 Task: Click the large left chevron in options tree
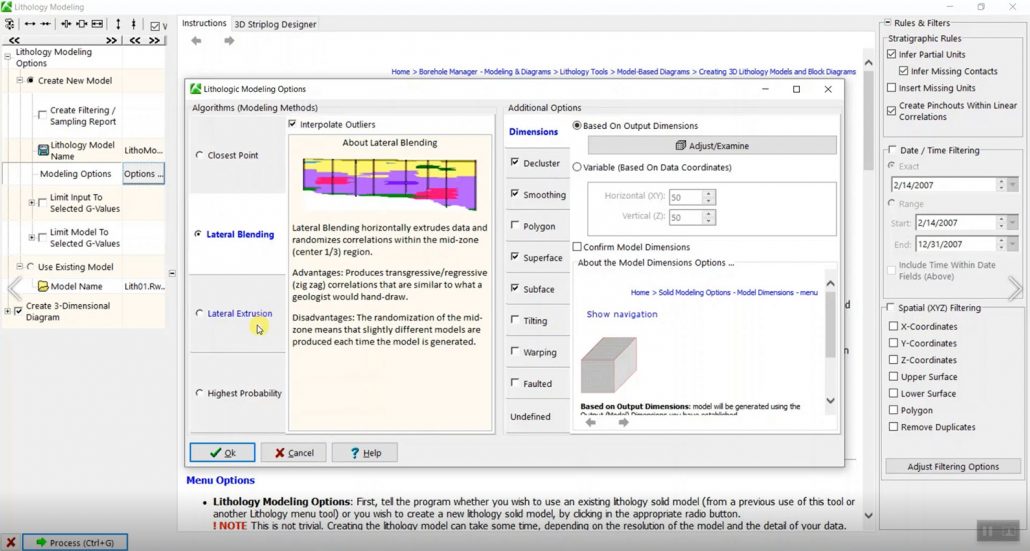point(13,289)
